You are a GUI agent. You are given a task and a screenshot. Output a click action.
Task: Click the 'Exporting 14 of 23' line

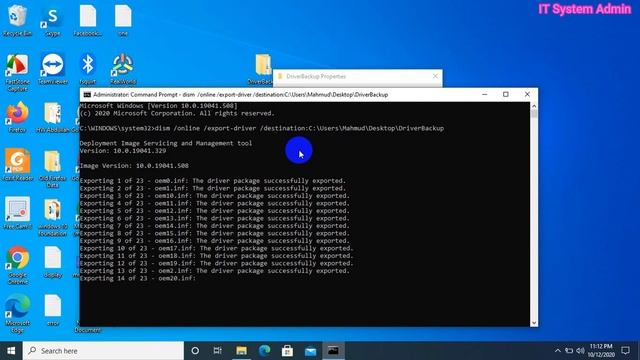pos(138,278)
